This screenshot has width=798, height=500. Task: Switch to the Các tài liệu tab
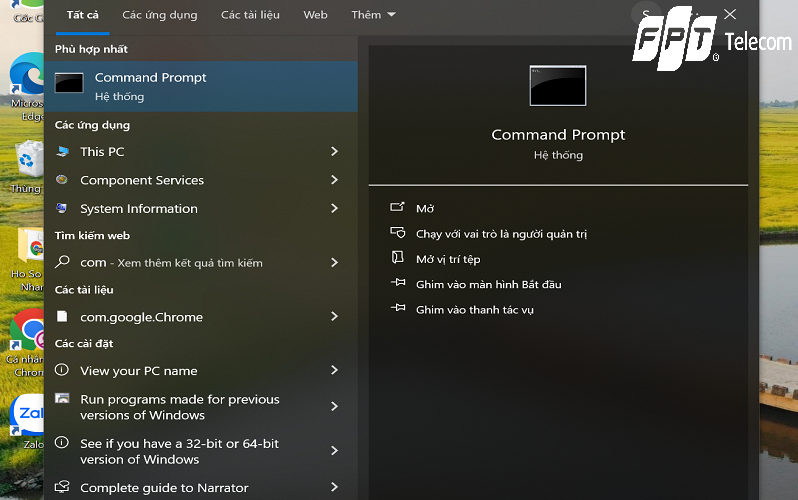point(250,15)
